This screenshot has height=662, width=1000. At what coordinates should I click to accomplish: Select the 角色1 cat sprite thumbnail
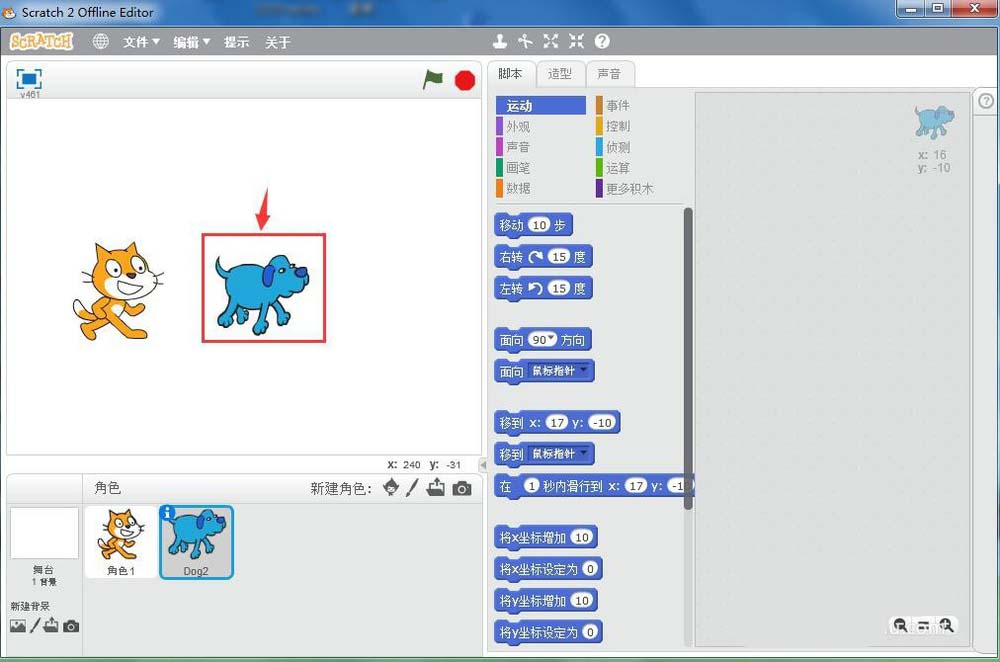pos(120,541)
